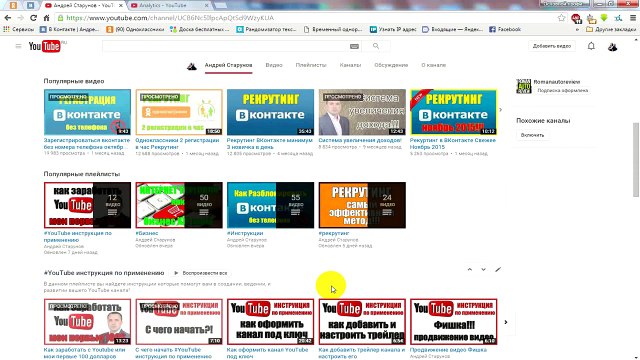Open the 50-video business playlist thumbnail
Screen dimensions: 640x360
[x=179, y=205]
